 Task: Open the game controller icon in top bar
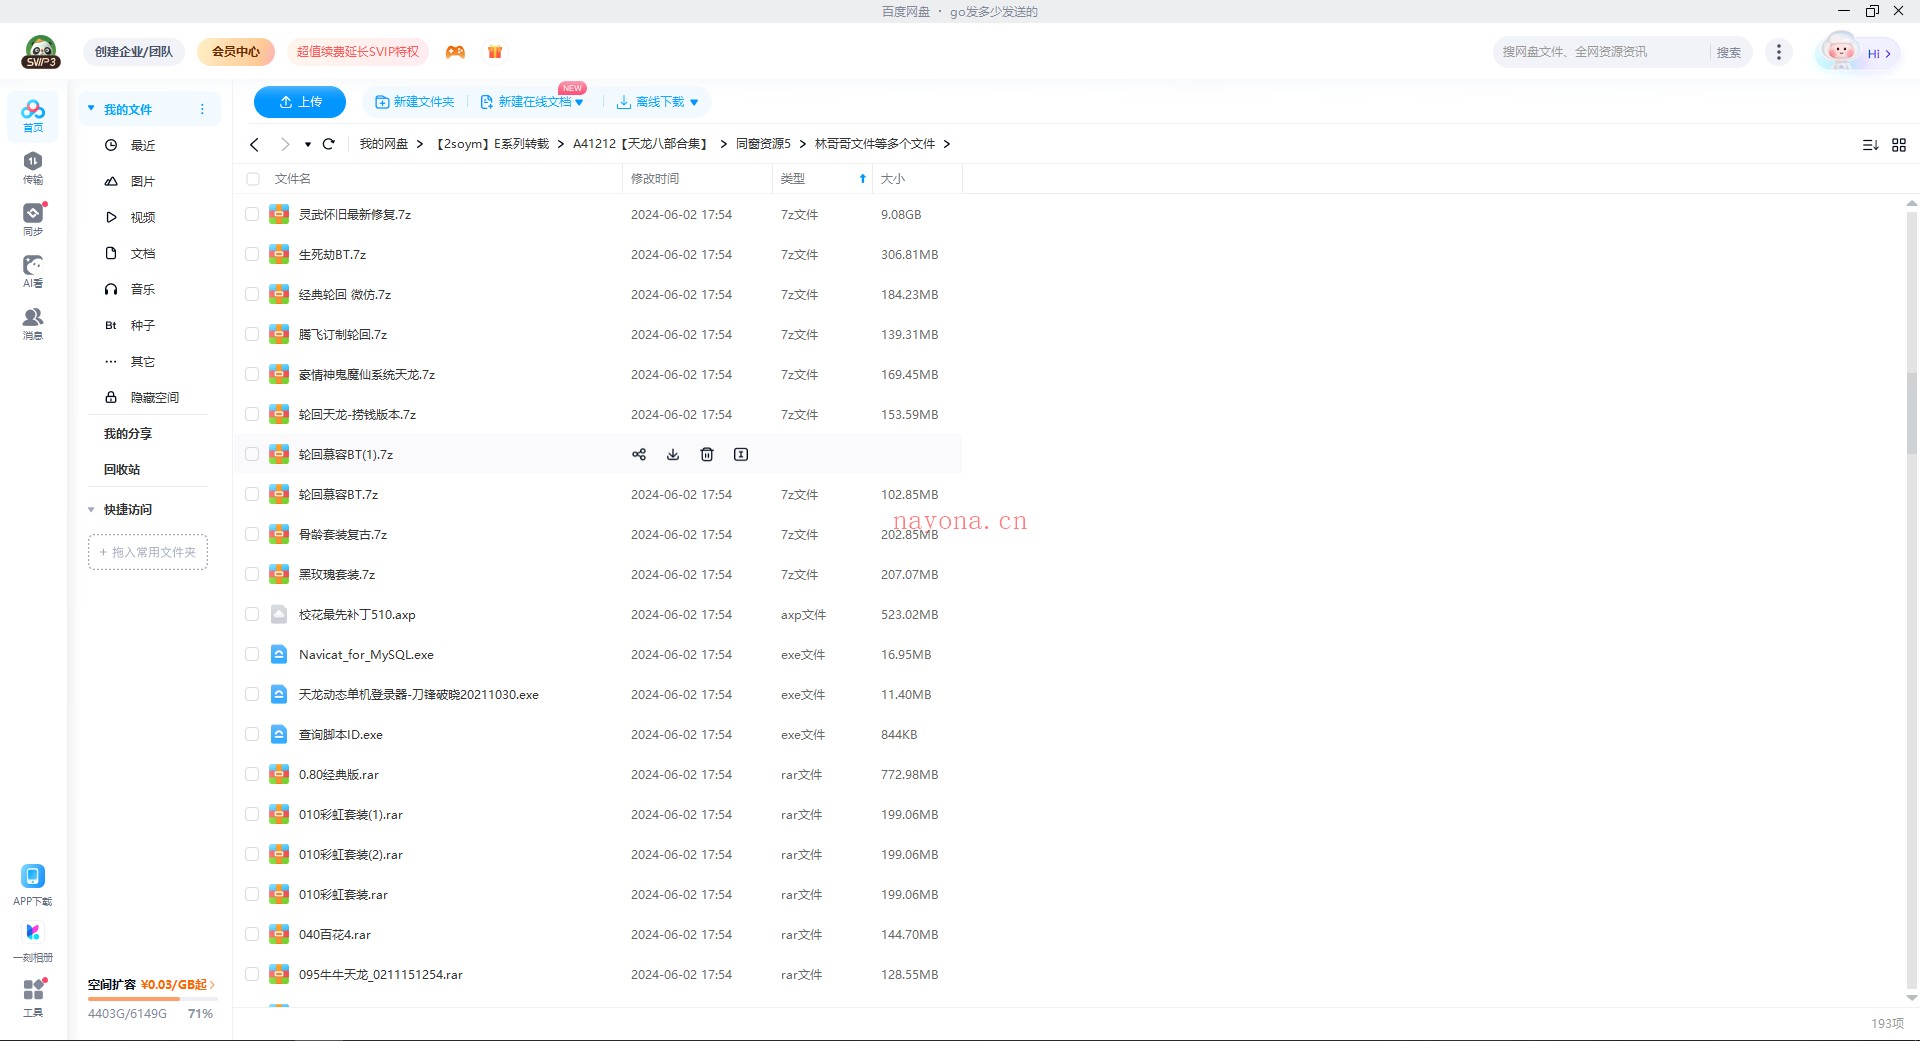point(455,52)
